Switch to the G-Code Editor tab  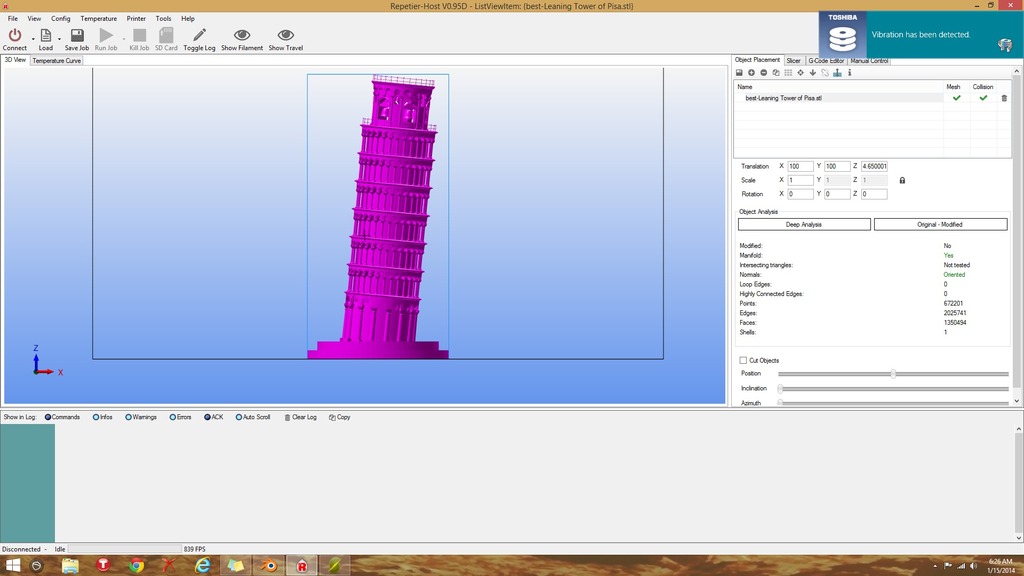pos(826,61)
